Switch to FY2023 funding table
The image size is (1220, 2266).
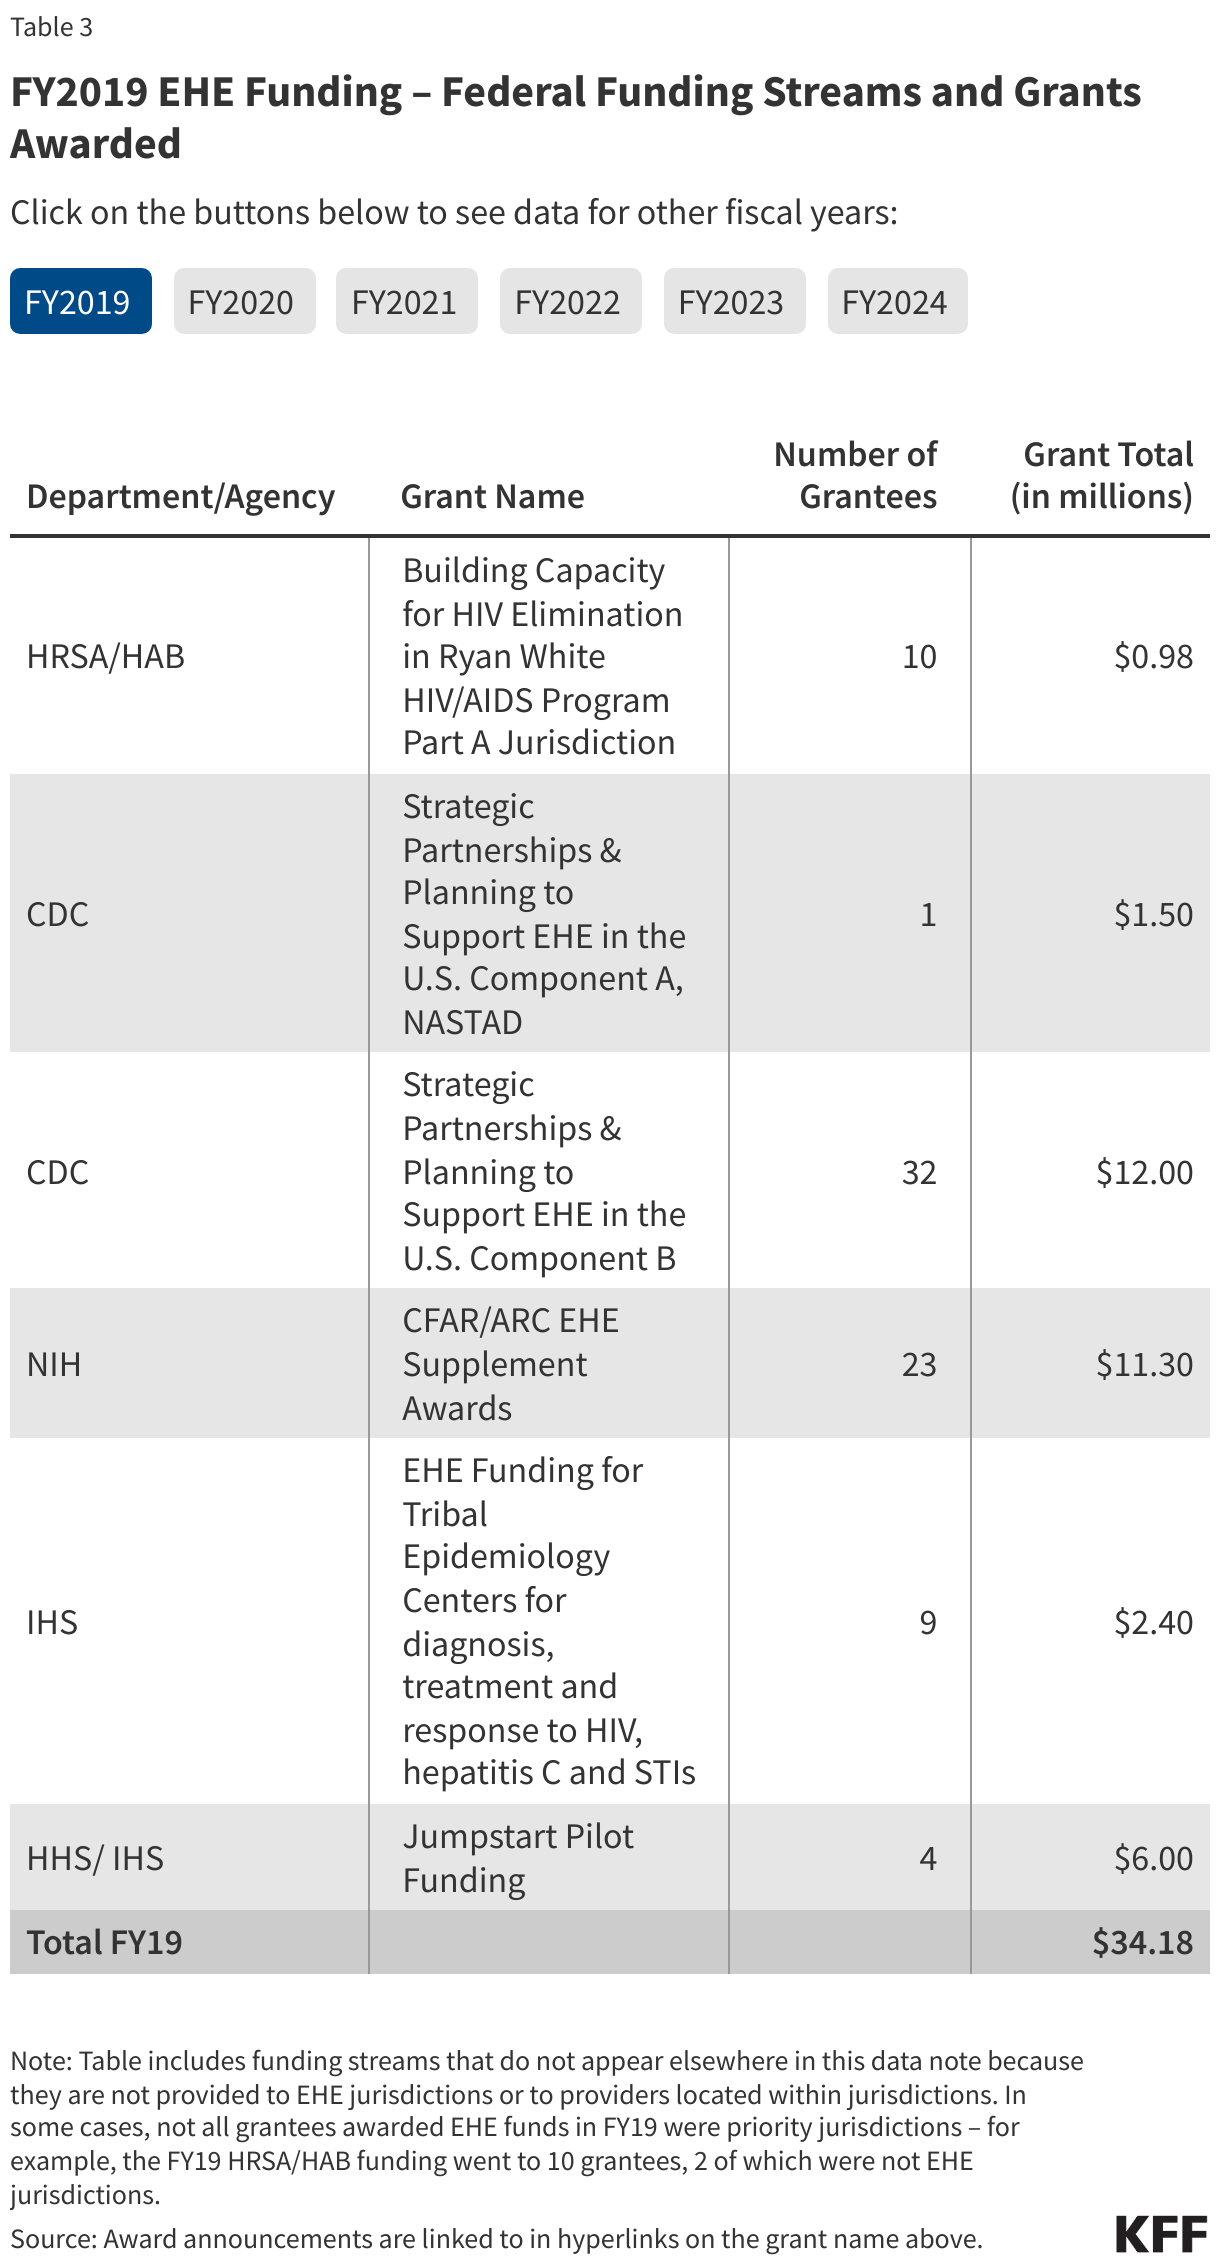coord(734,302)
